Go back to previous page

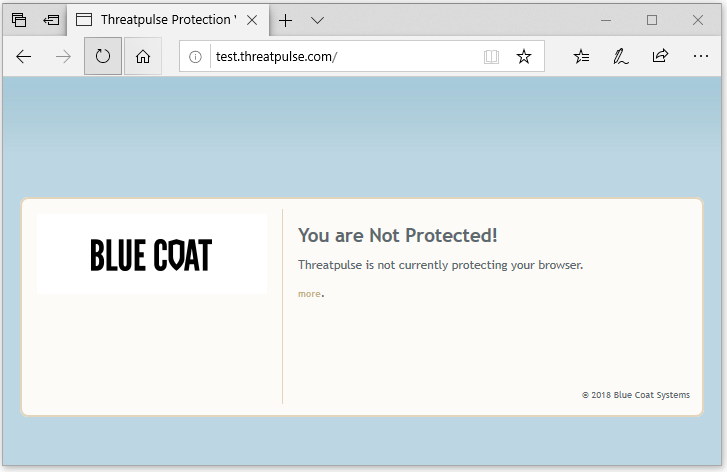pos(24,57)
